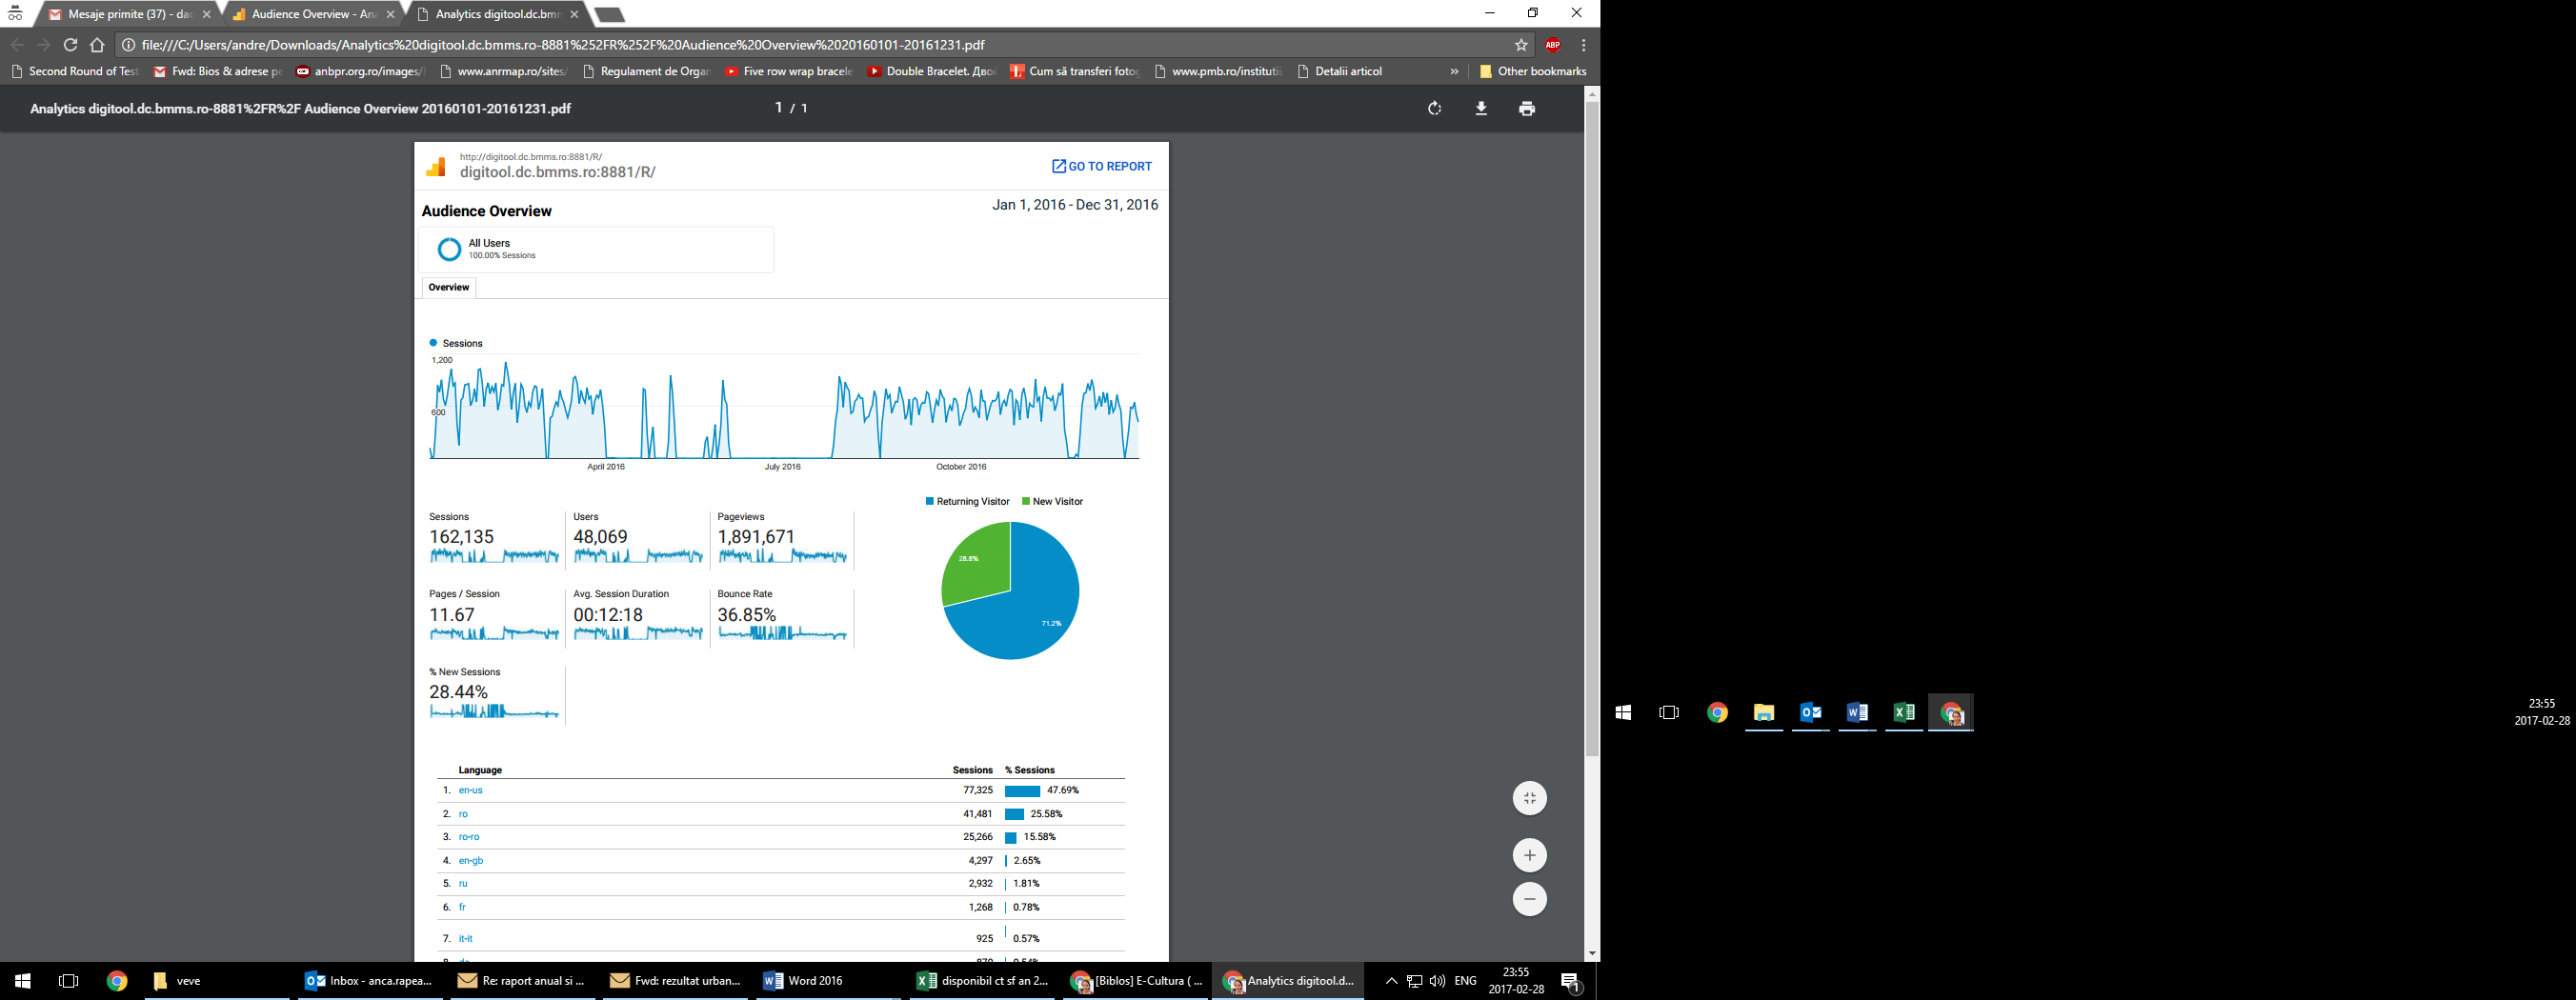Zoom out of the PDF
This screenshot has width=2576, height=1000.
[1529, 899]
